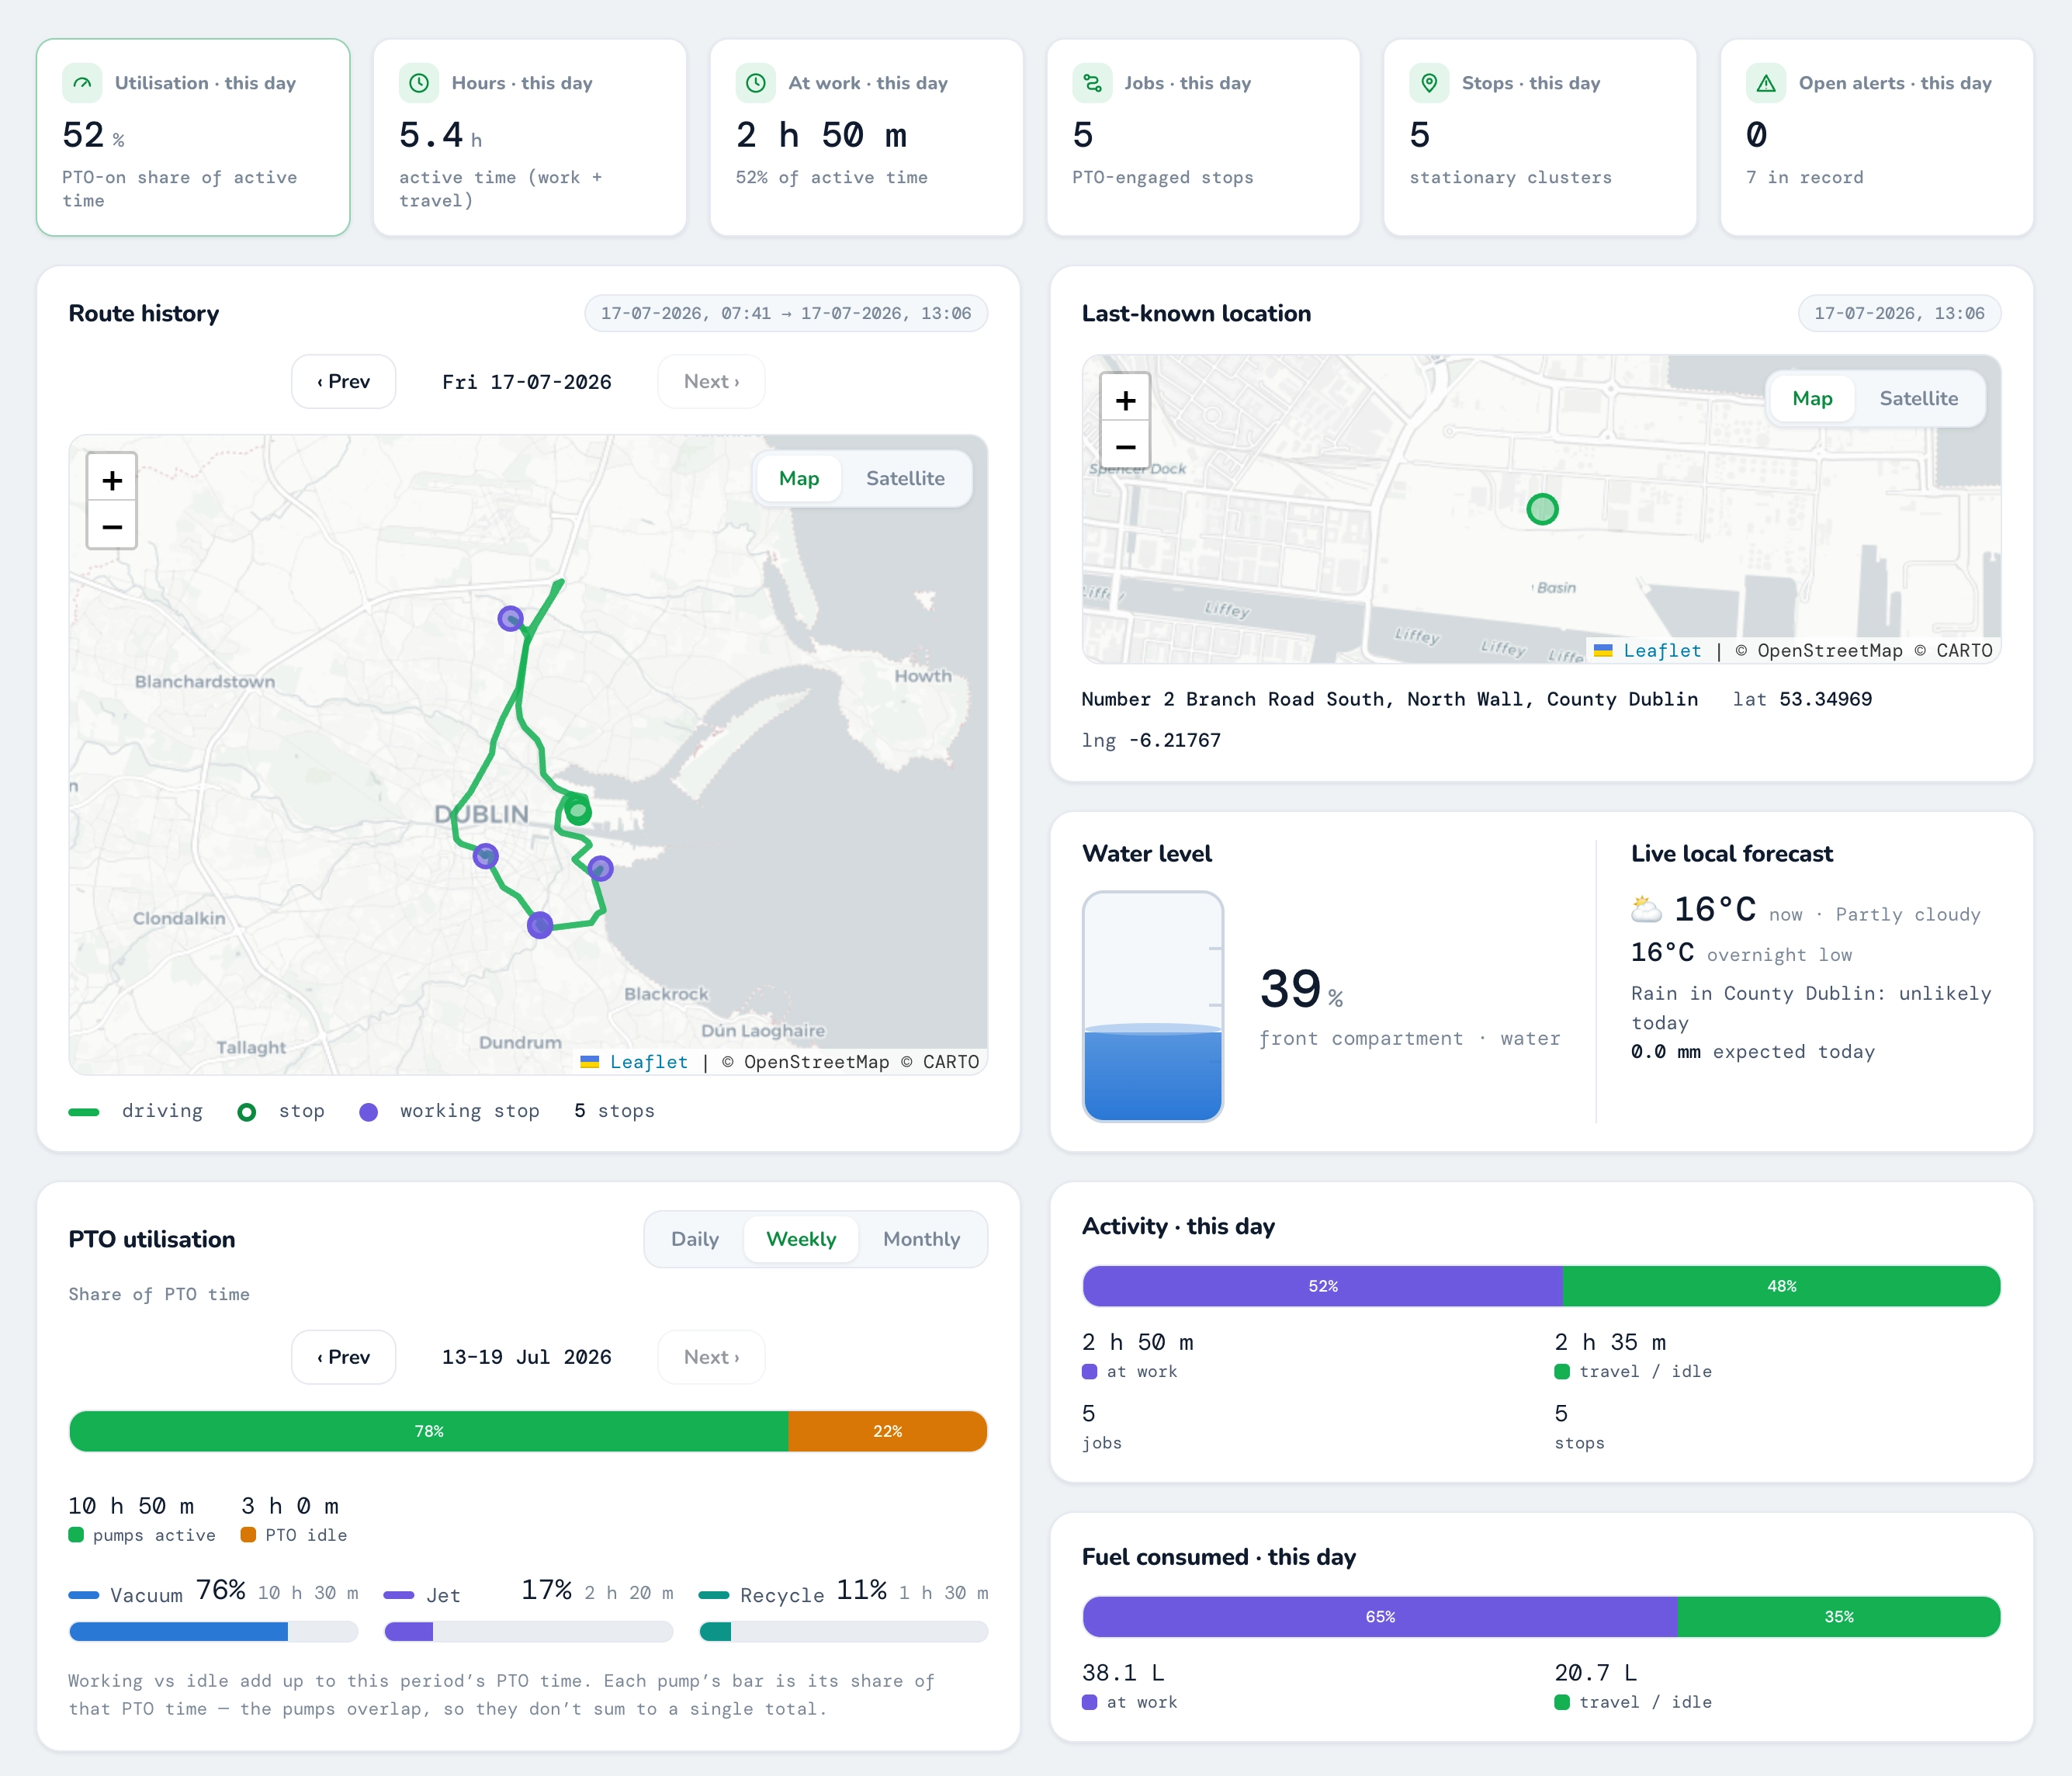Click the Jobs route icon
Screen dimensions: 2072x1776
(1093, 83)
